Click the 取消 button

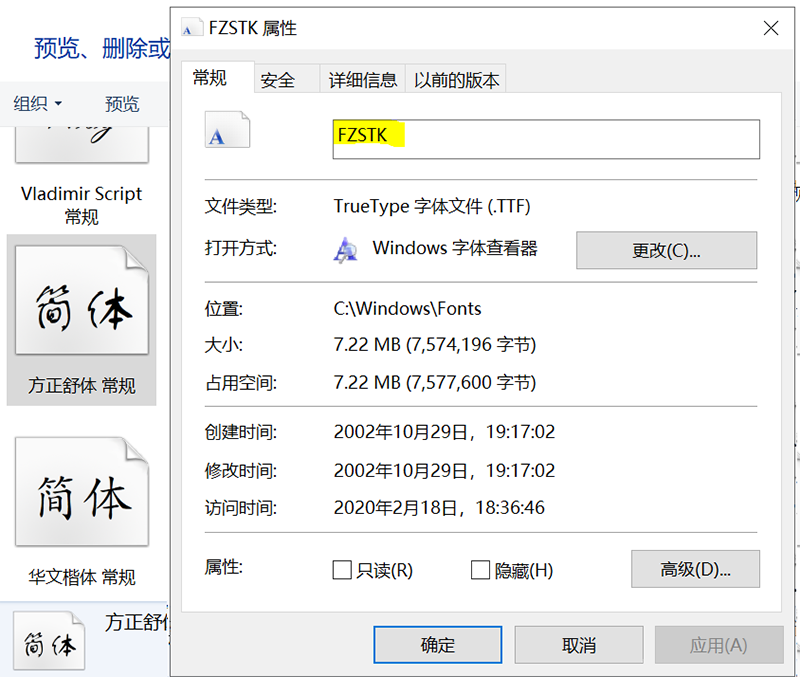tap(579, 645)
